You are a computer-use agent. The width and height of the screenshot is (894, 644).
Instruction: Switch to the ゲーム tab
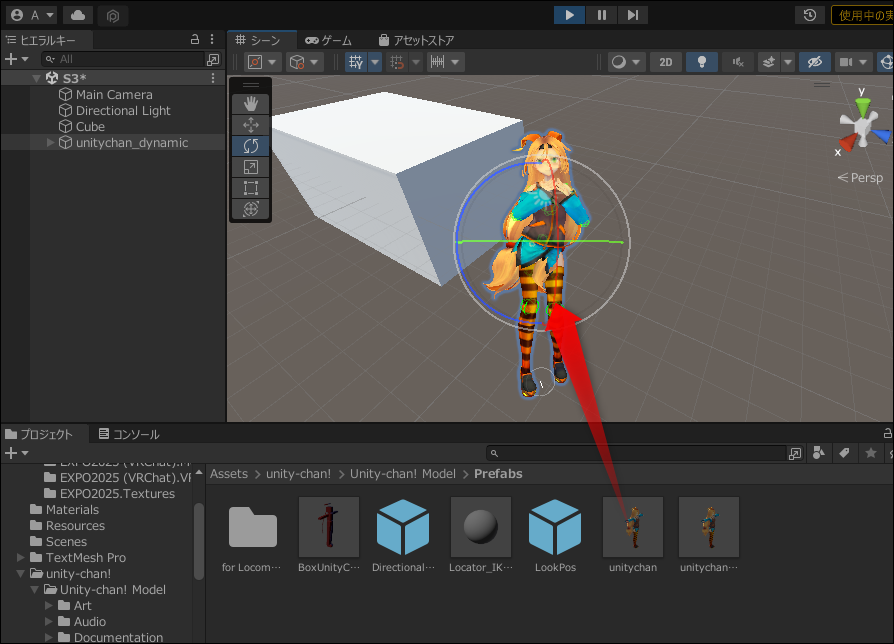[x=328, y=40]
